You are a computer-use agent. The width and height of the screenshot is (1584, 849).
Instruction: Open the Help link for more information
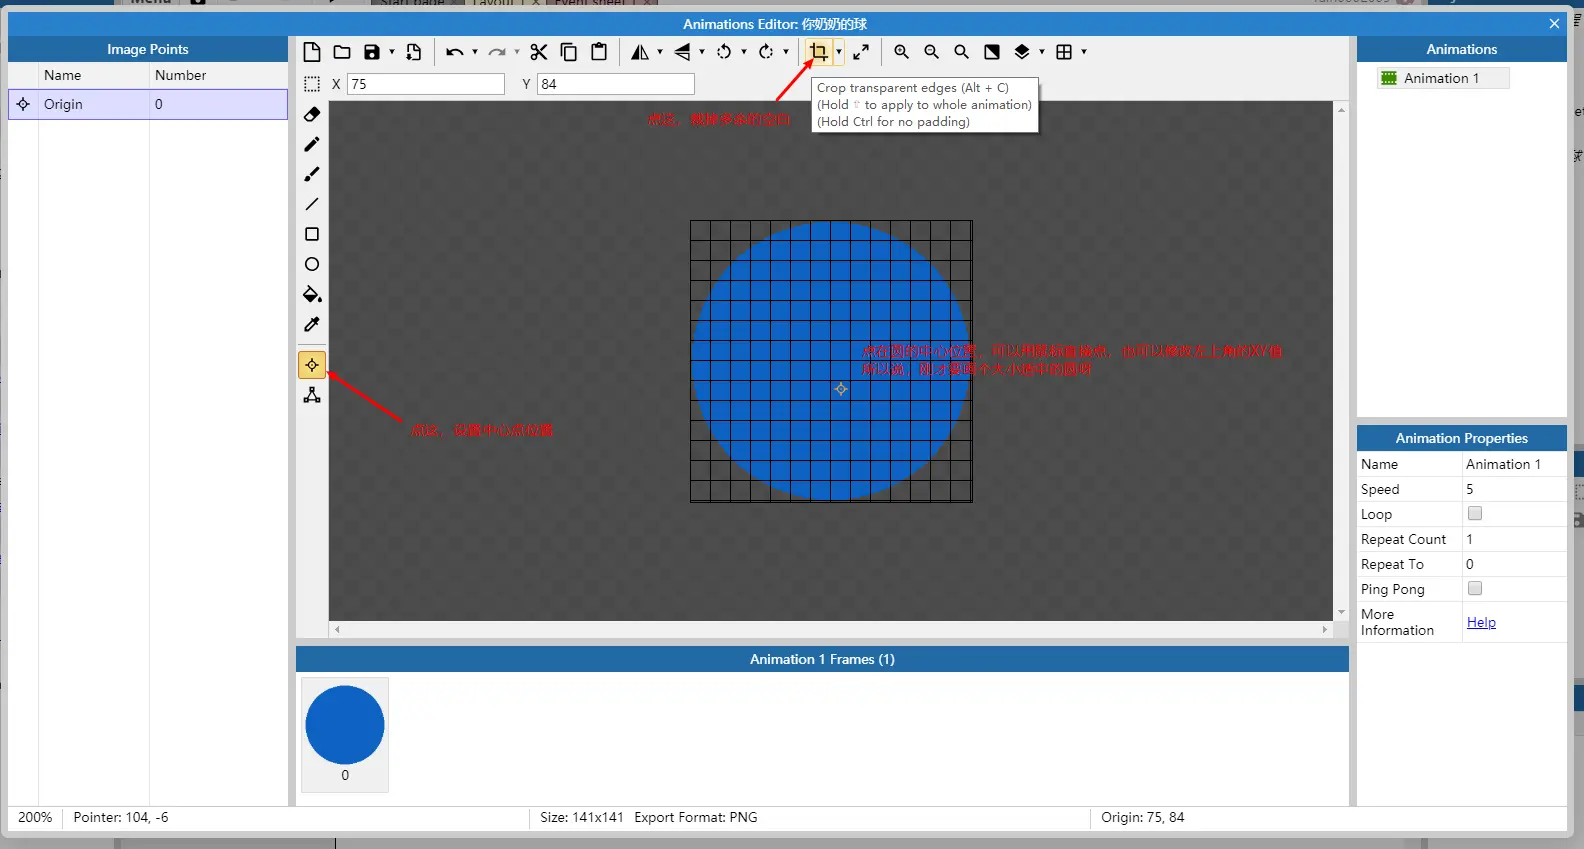point(1481,622)
